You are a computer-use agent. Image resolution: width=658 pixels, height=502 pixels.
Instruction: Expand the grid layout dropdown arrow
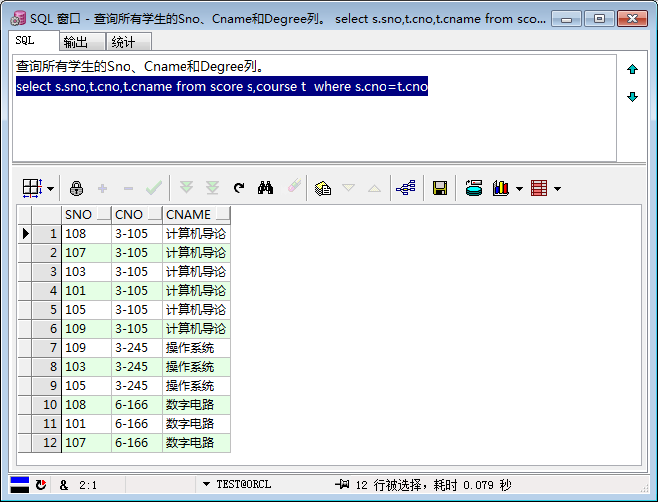pos(50,188)
